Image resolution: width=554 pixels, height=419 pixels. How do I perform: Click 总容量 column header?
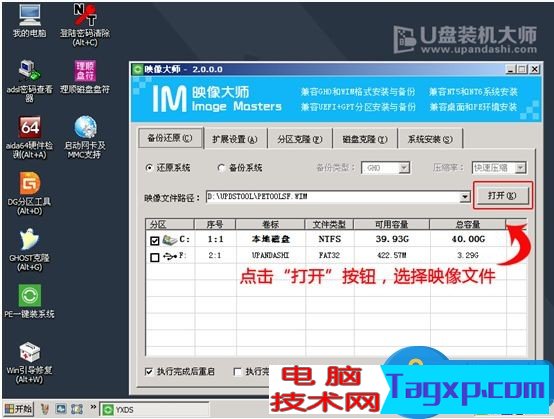(467, 224)
